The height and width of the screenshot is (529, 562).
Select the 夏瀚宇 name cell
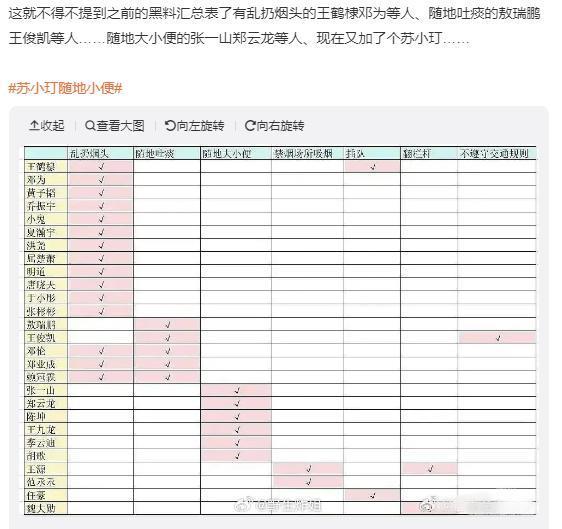tap(46, 232)
